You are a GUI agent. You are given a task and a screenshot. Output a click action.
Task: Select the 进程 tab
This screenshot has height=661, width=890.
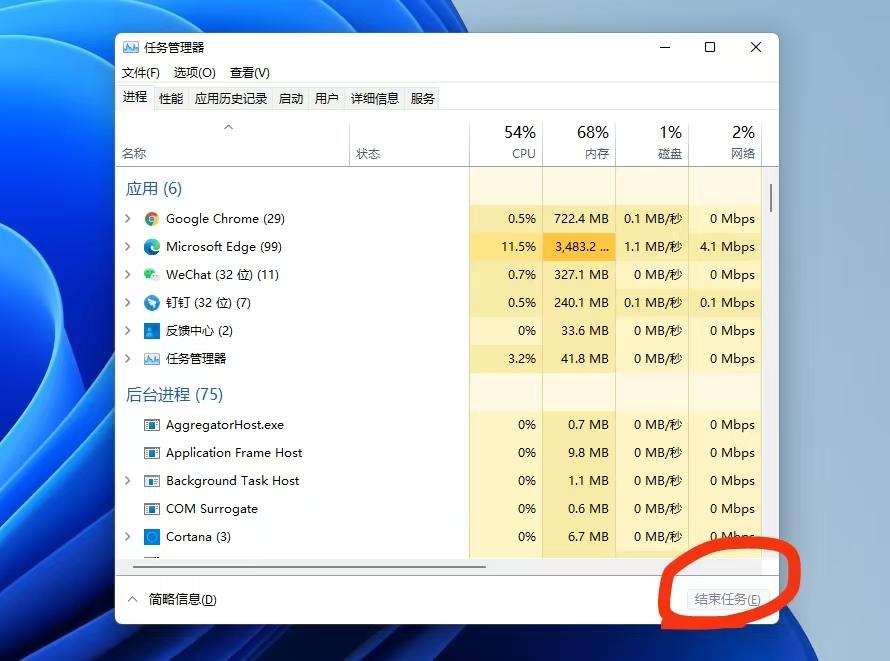tap(135, 97)
